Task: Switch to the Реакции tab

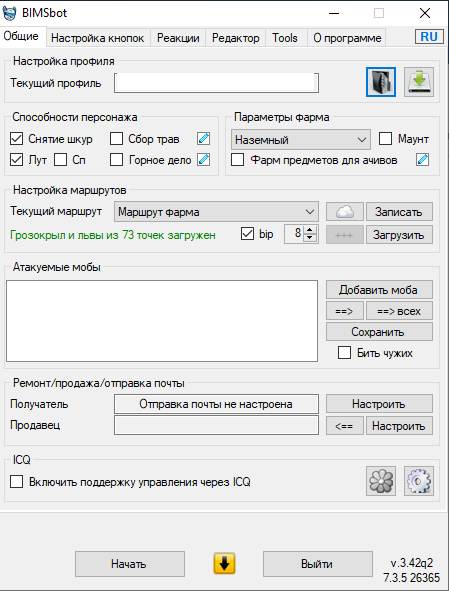Action: click(178, 38)
